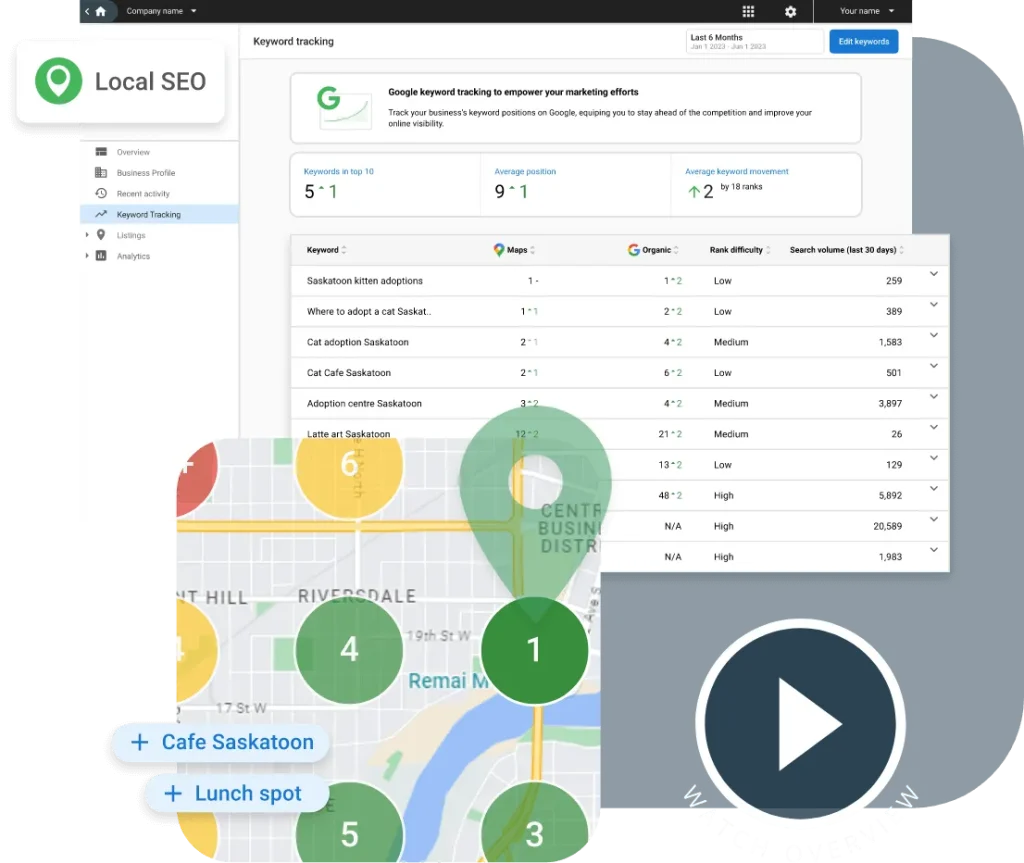Open the Overview sidebar item
This screenshot has height=863, width=1024.
coord(132,152)
